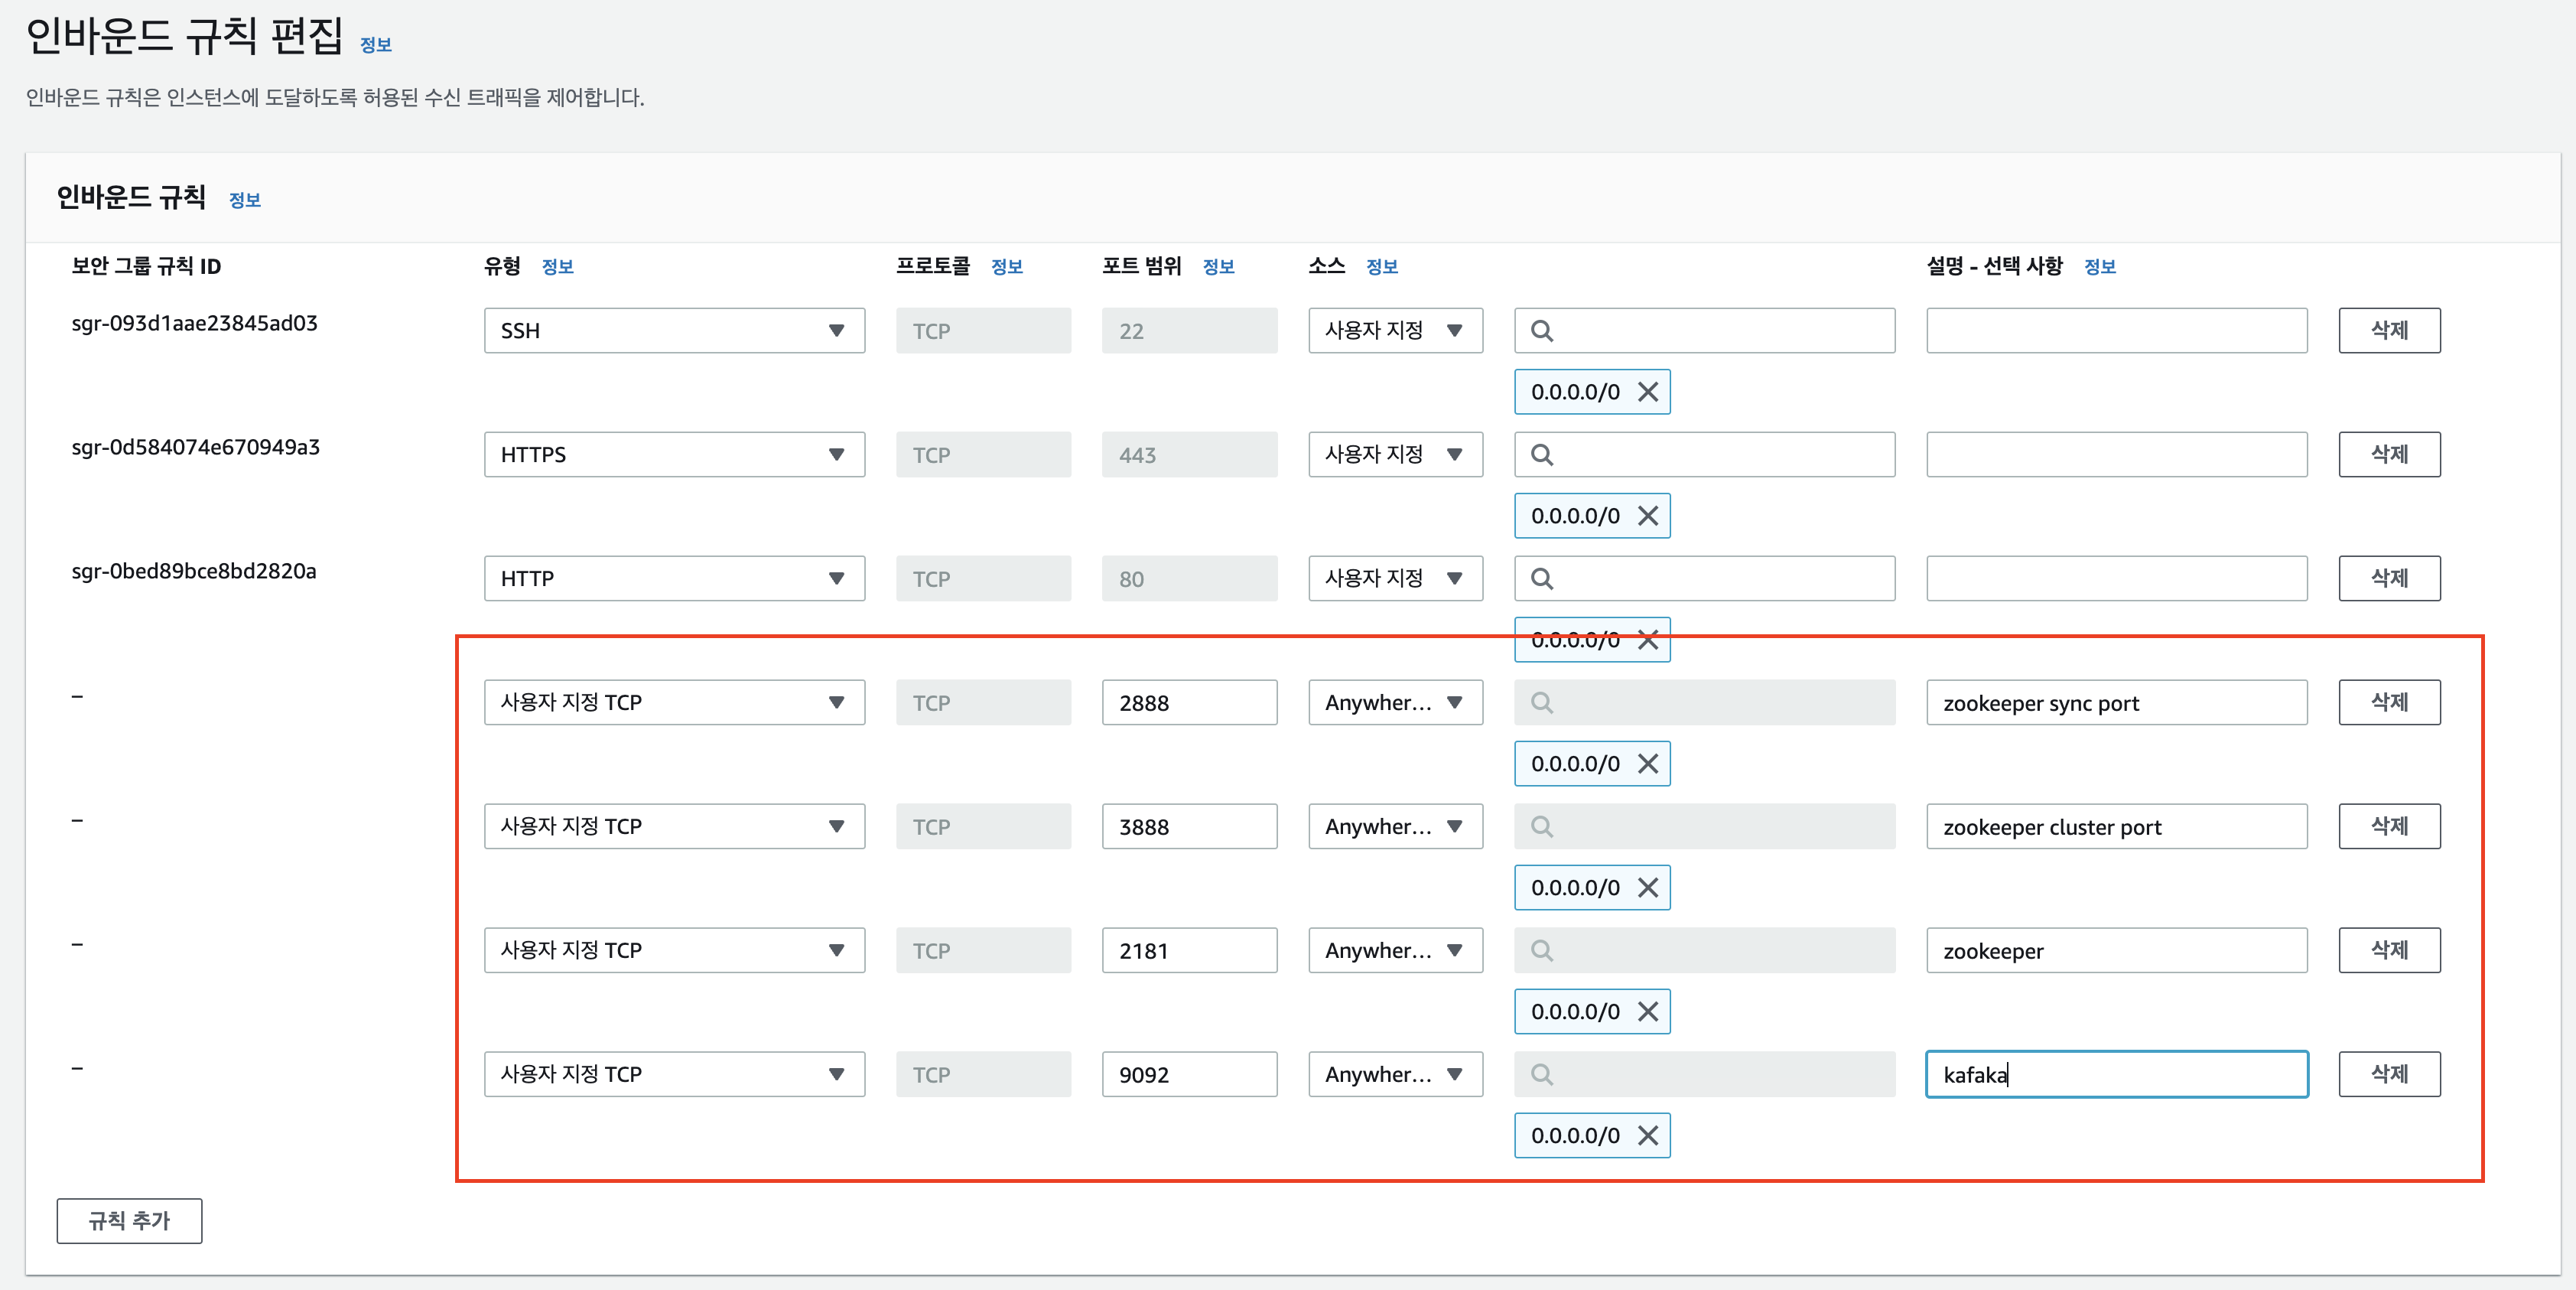Click 삭제 button for the HTTPS rule

pos(2389,455)
